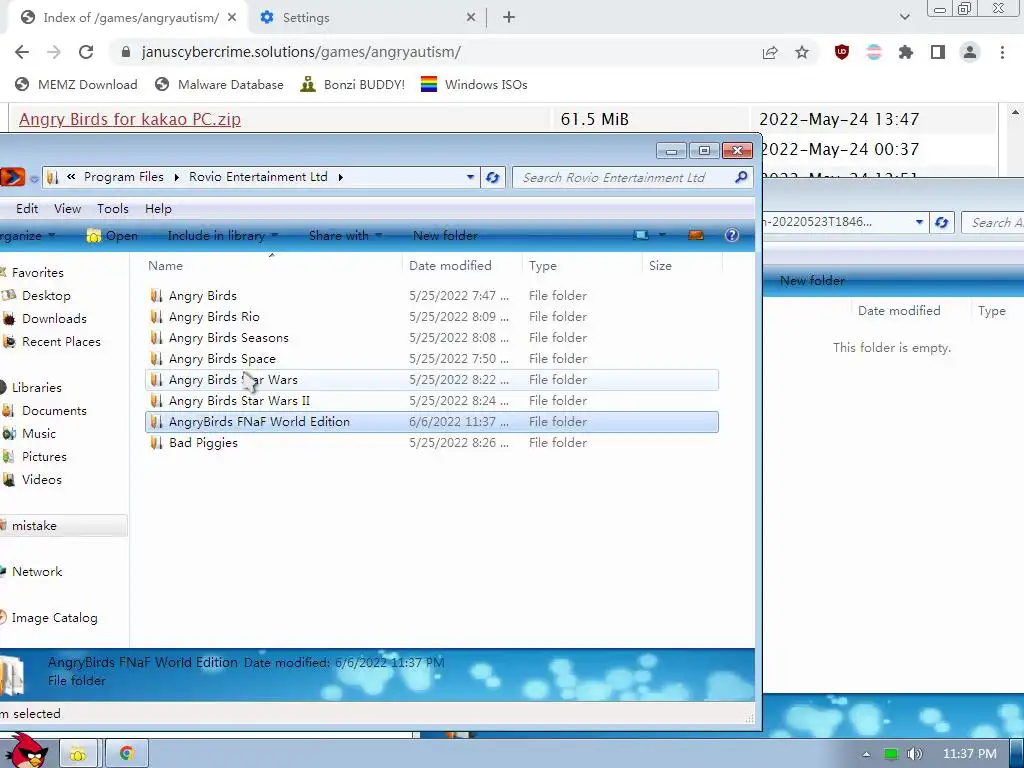
Task: Select the Angry Birds folder
Action: coord(432,296)
